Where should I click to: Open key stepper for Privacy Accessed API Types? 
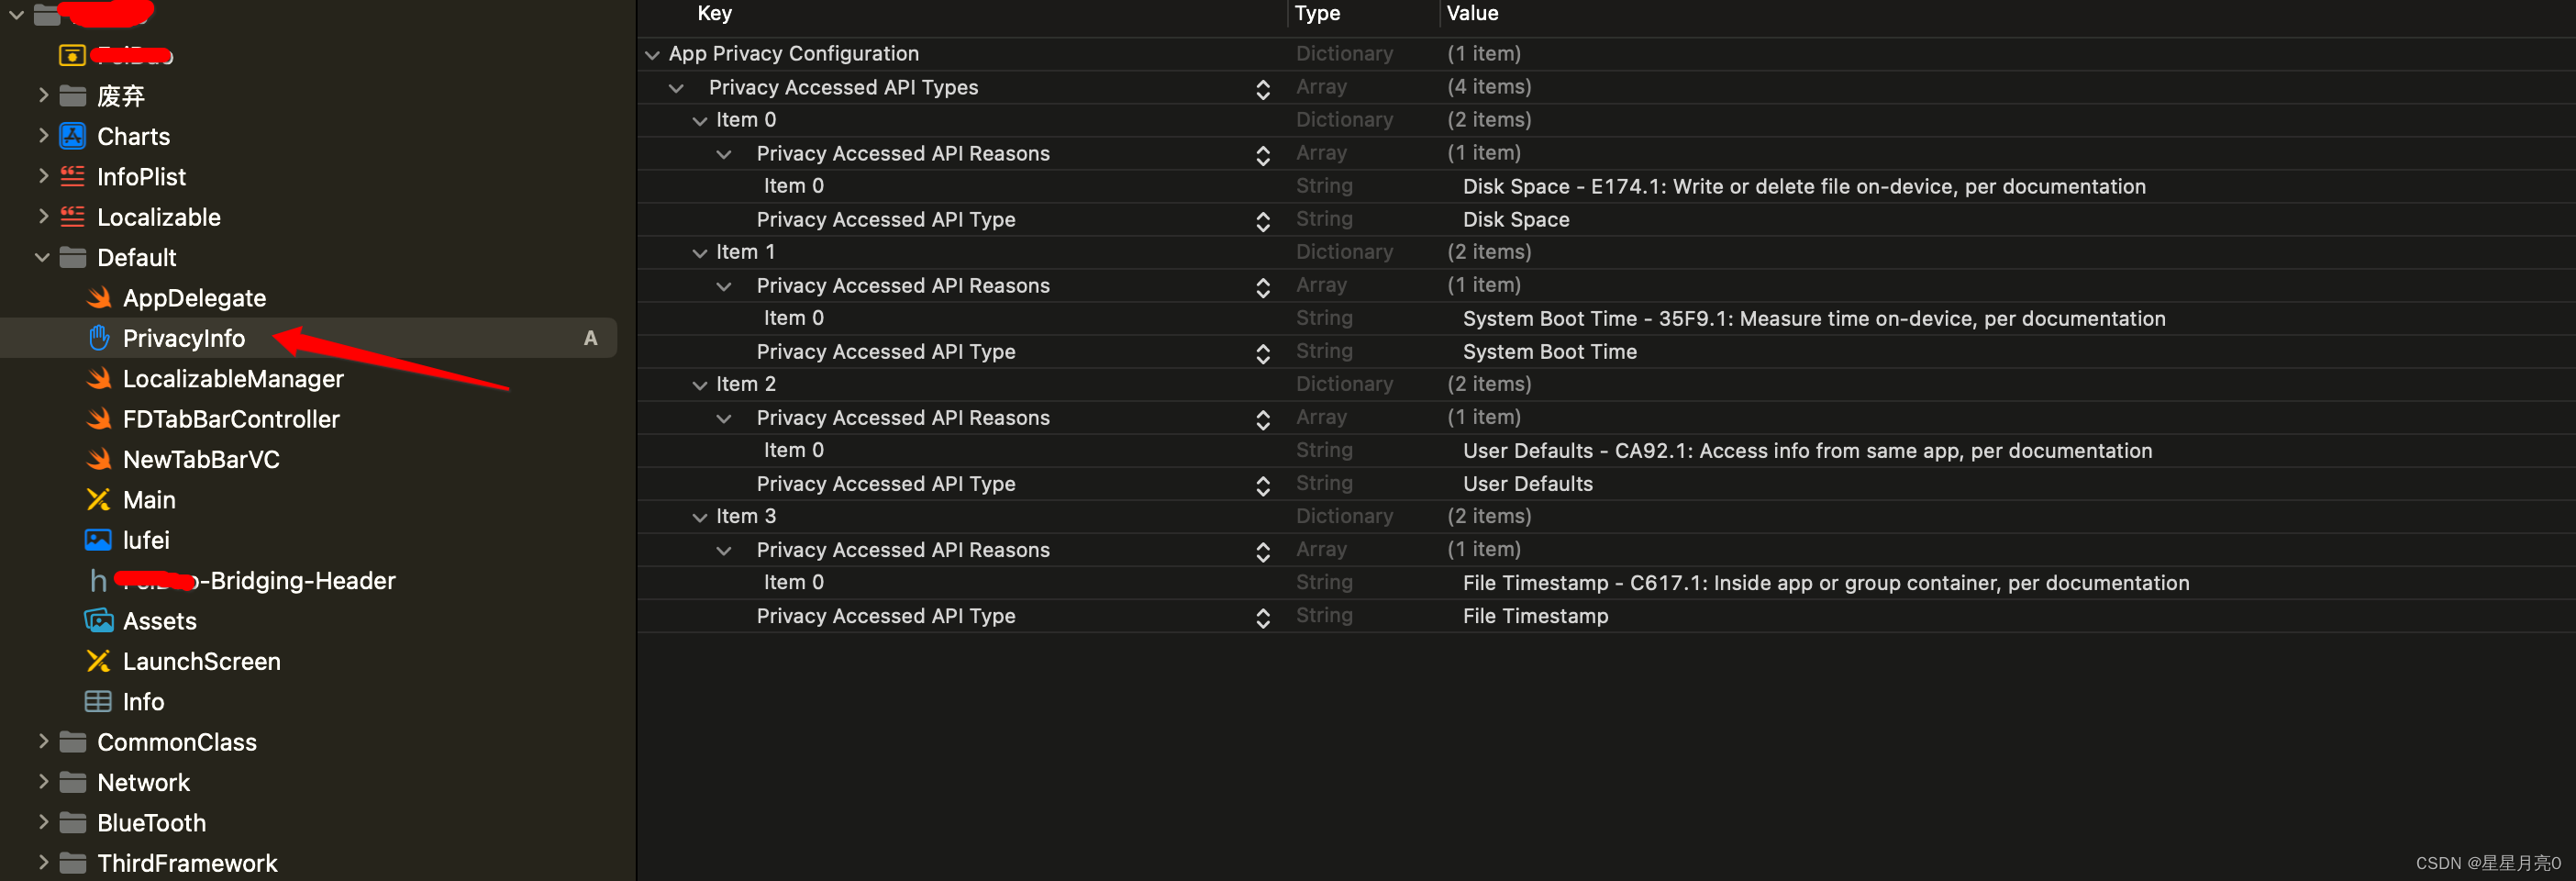click(x=1263, y=89)
